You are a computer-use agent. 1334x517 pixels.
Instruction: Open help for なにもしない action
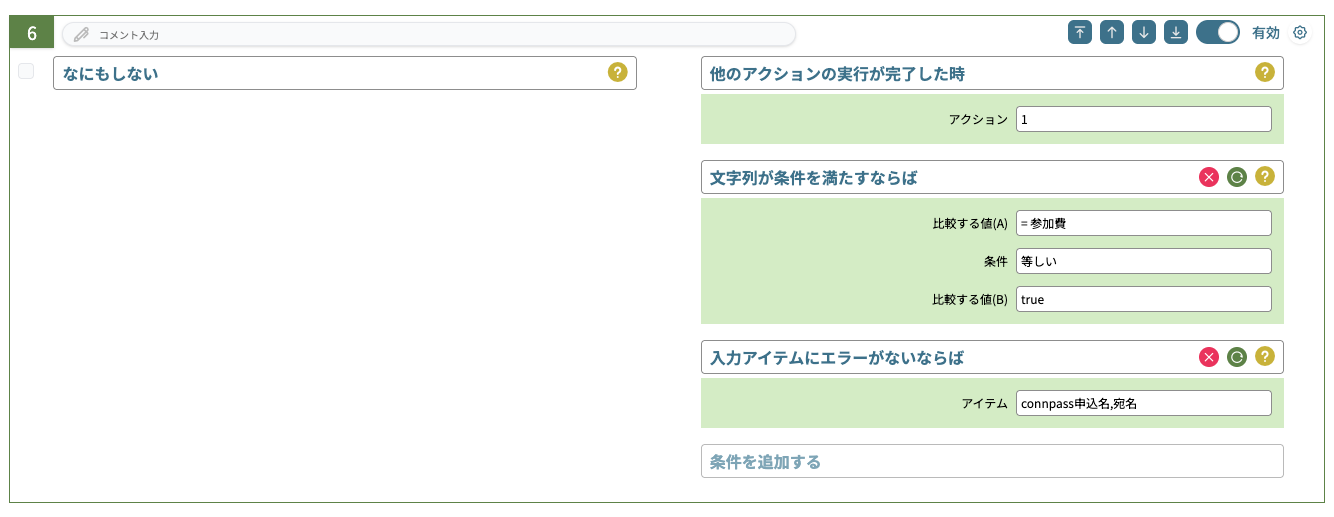point(617,72)
